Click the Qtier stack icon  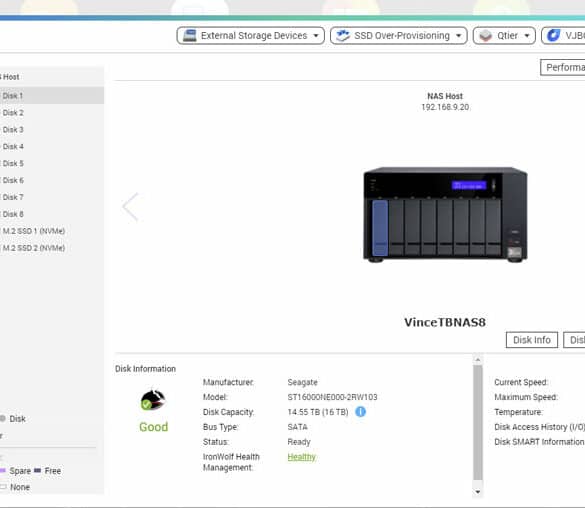(485, 35)
